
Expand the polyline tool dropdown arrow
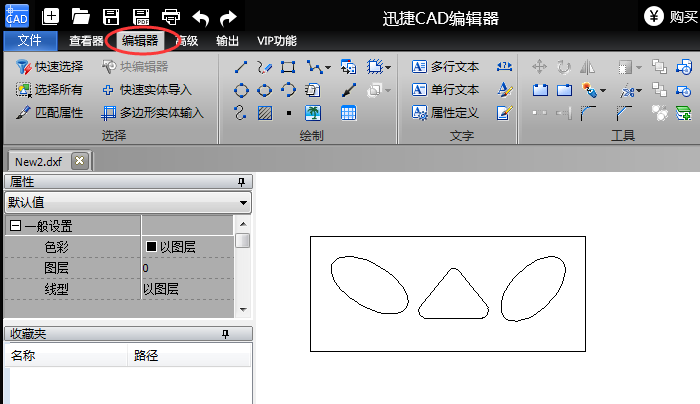(x=326, y=67)
